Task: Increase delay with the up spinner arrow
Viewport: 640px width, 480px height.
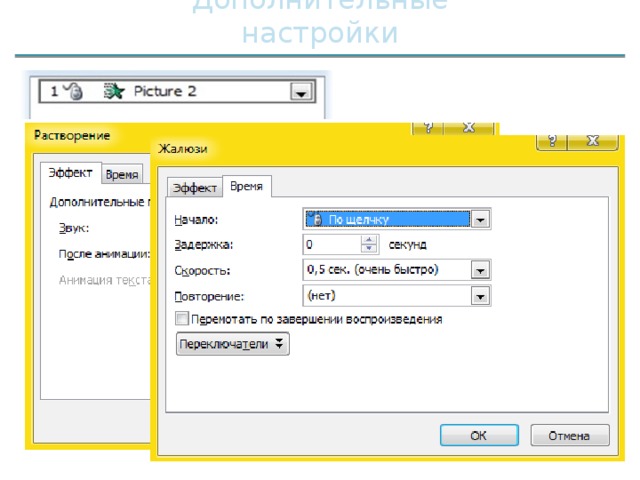Action: pos(369,240)
